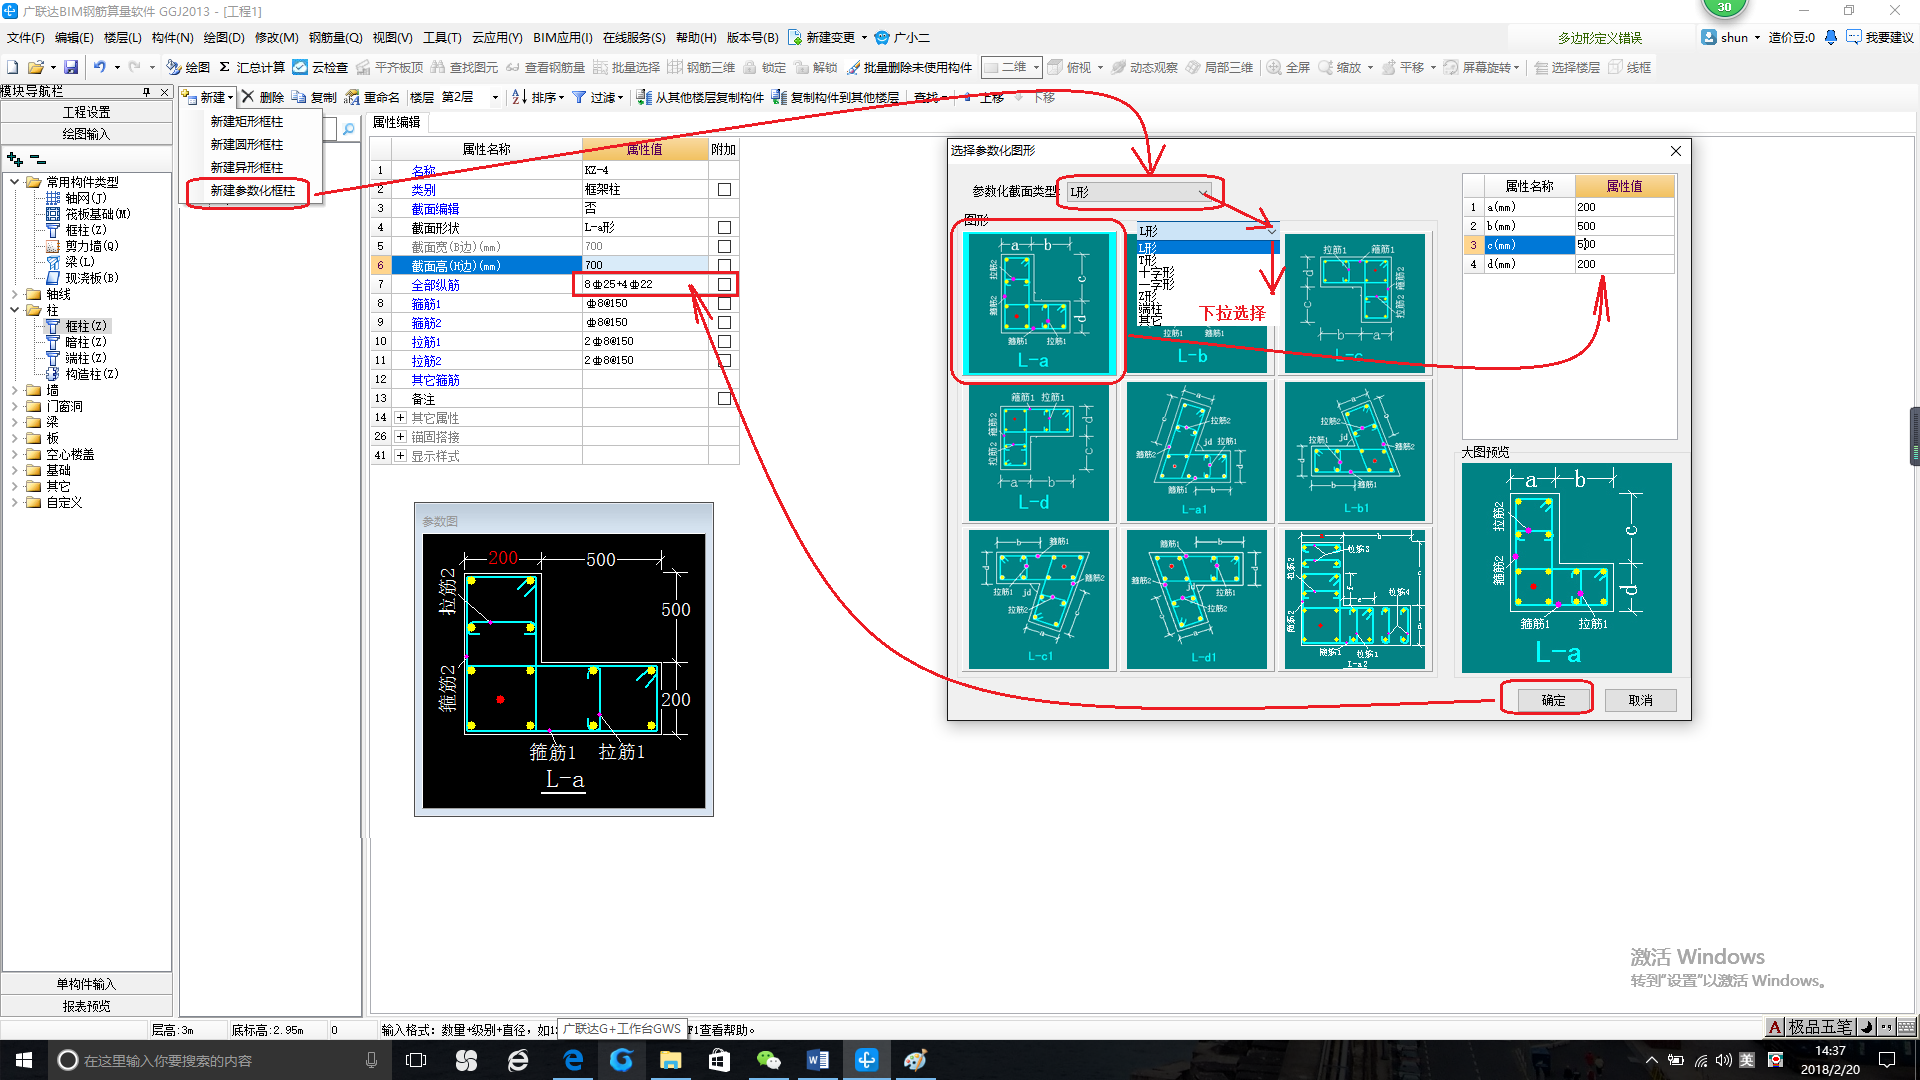Toggle 附加 checkbox for 类别 row

[724, 189]
